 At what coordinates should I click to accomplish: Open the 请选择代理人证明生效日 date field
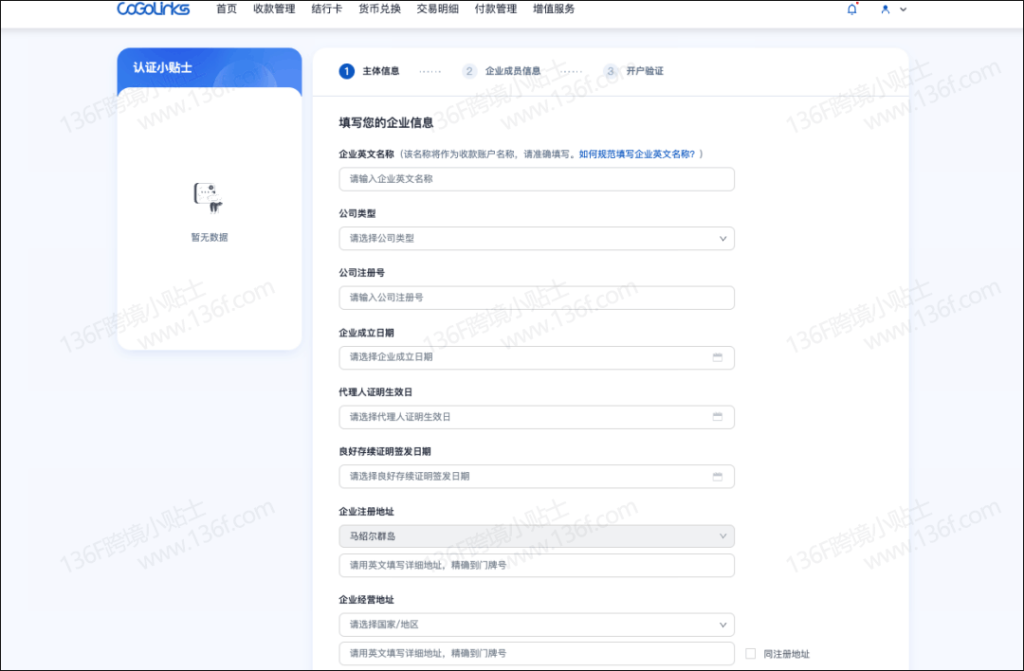point(536,417)
